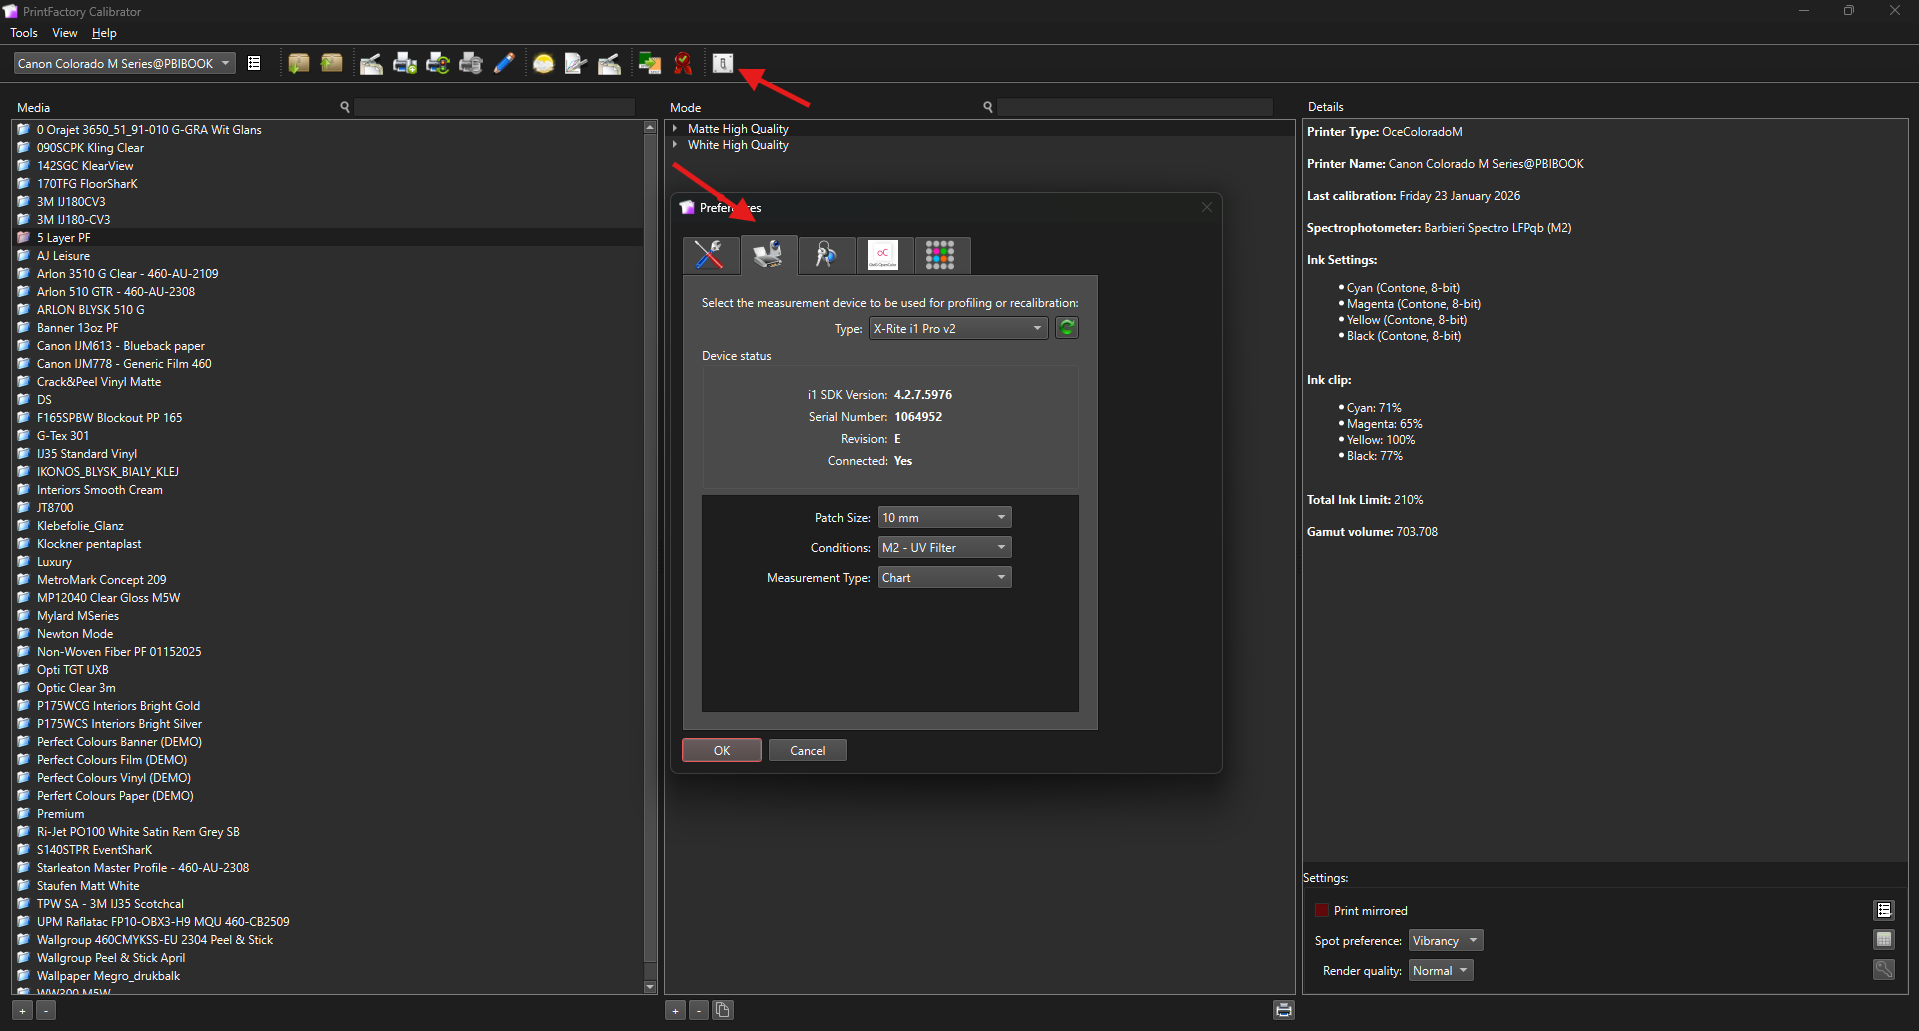Toggle the Print mirrored checkbox

pos(1322,910)
